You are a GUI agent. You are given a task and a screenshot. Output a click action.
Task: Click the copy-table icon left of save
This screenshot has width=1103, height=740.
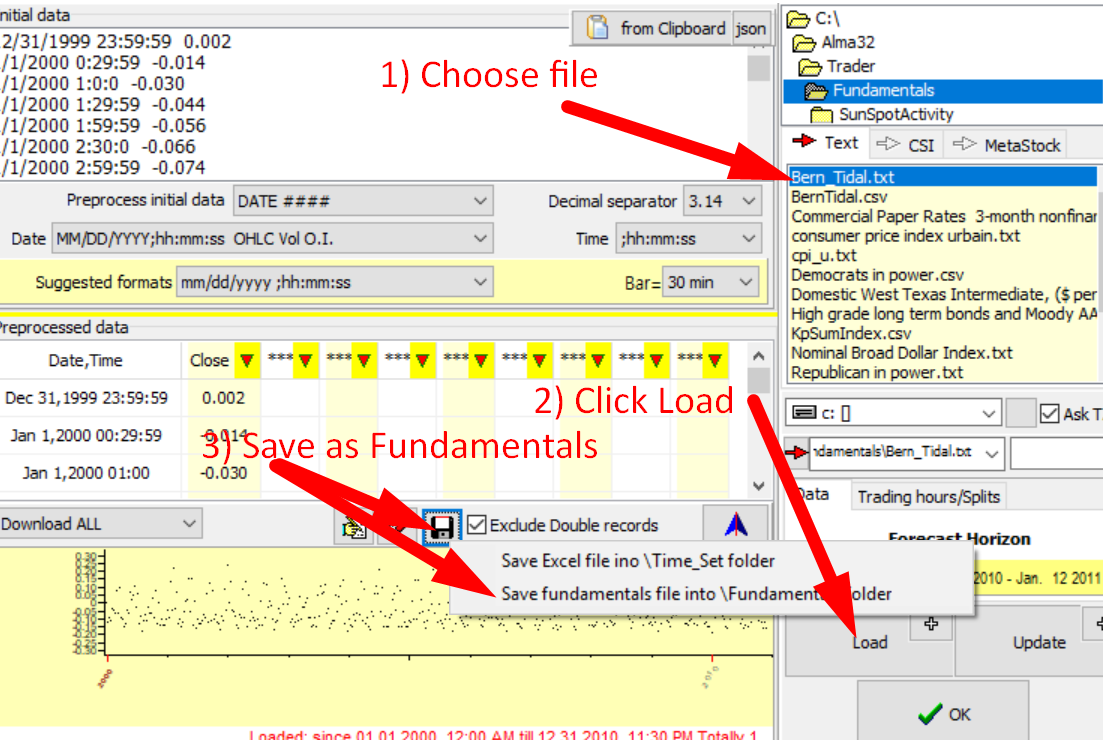354,527
